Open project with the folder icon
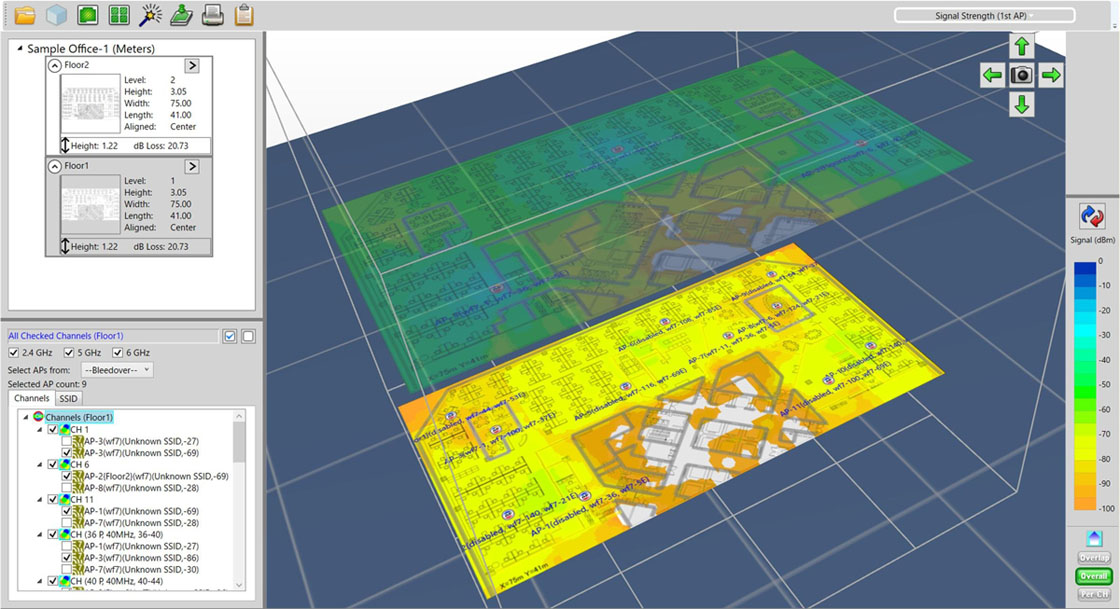Image resolution: width=1120 pixels, height=609 pixels. point(25,15)
